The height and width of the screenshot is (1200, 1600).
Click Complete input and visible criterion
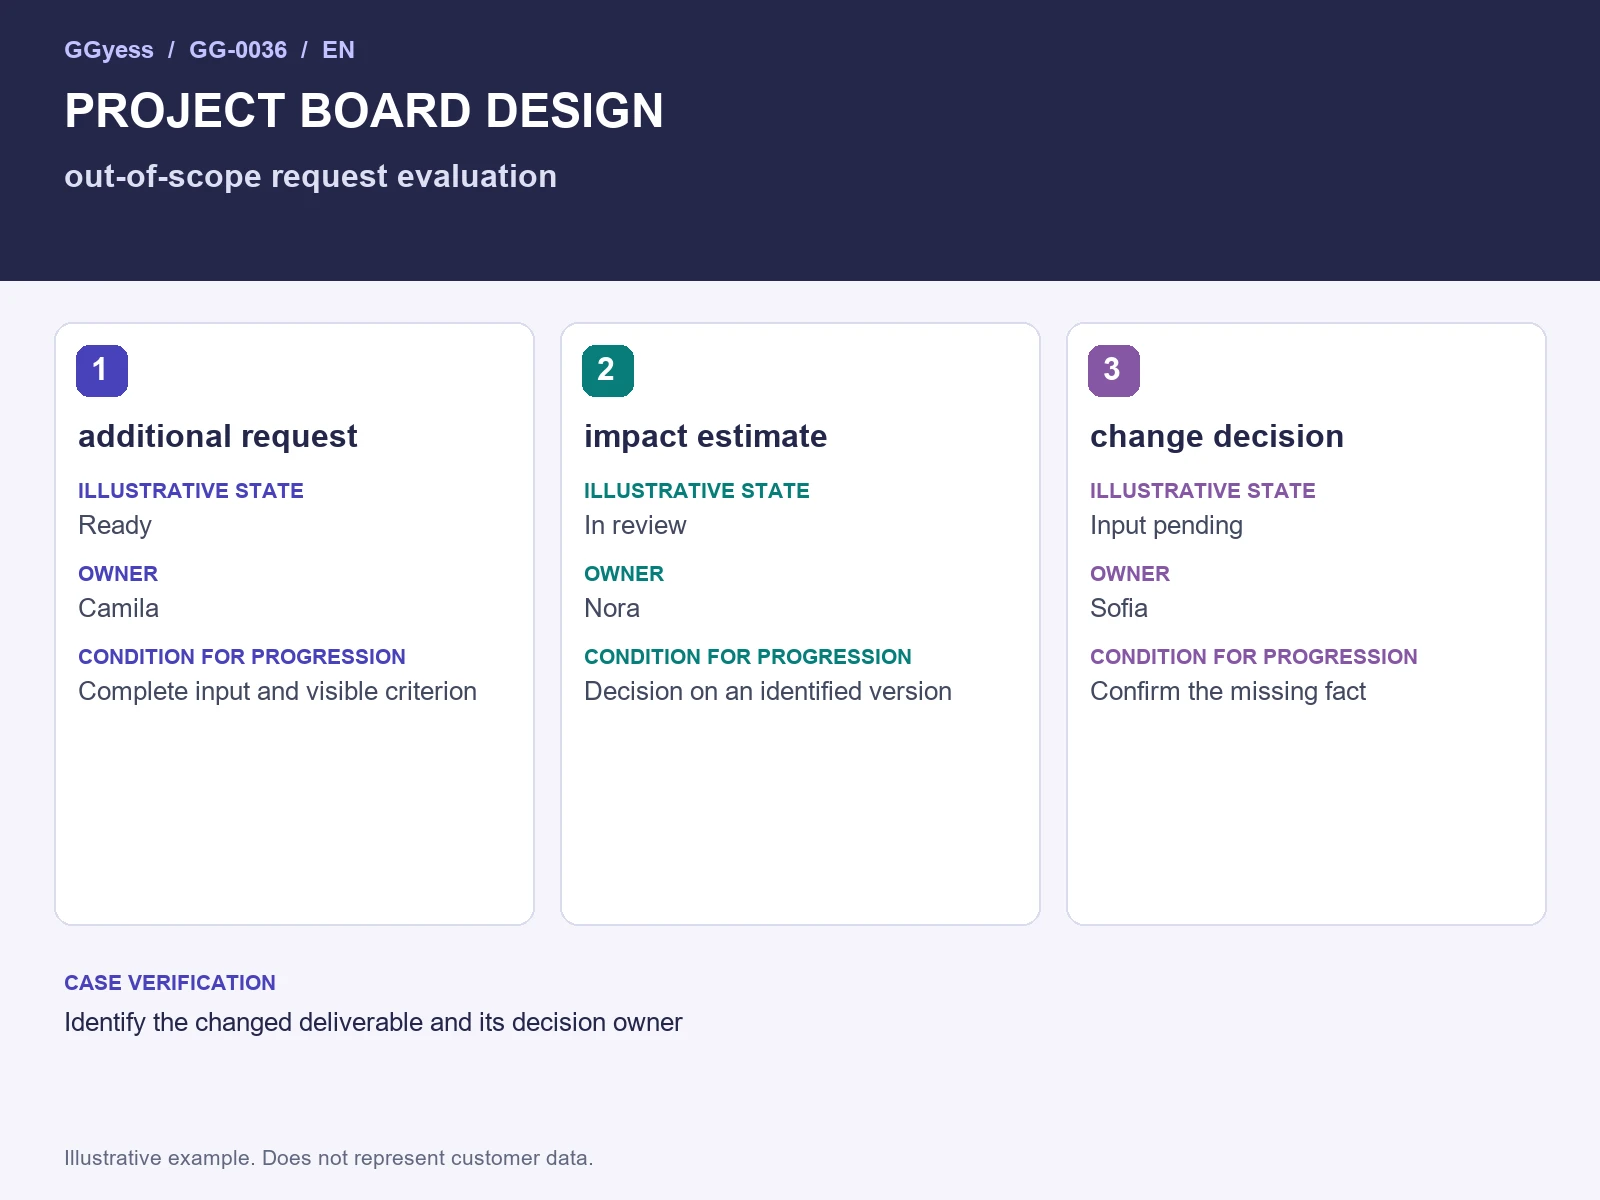tap(277, 691)
